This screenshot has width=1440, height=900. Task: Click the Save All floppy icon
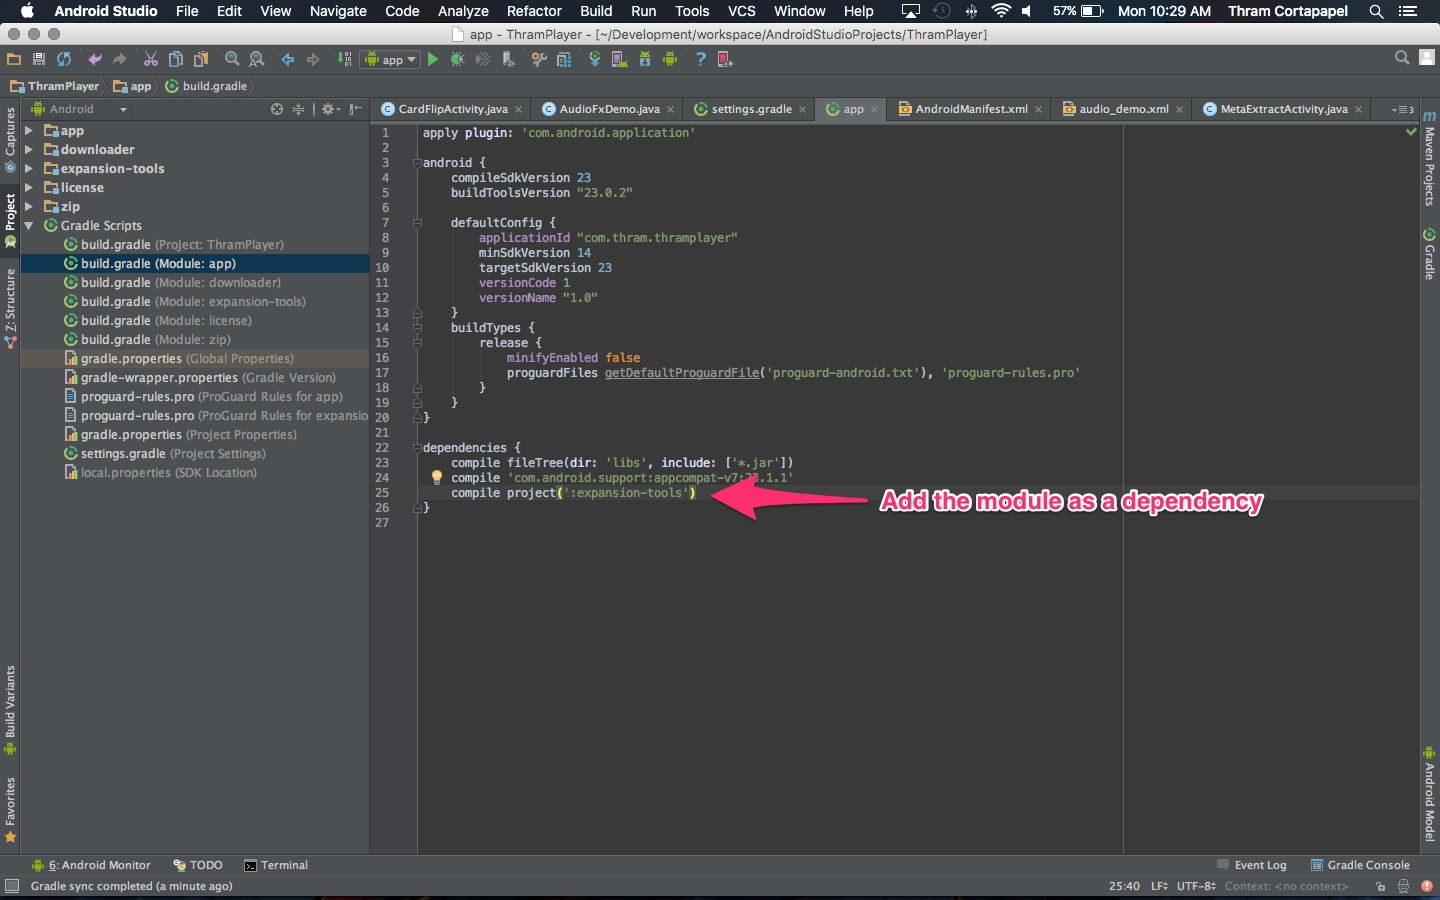[x=39, y=59]
